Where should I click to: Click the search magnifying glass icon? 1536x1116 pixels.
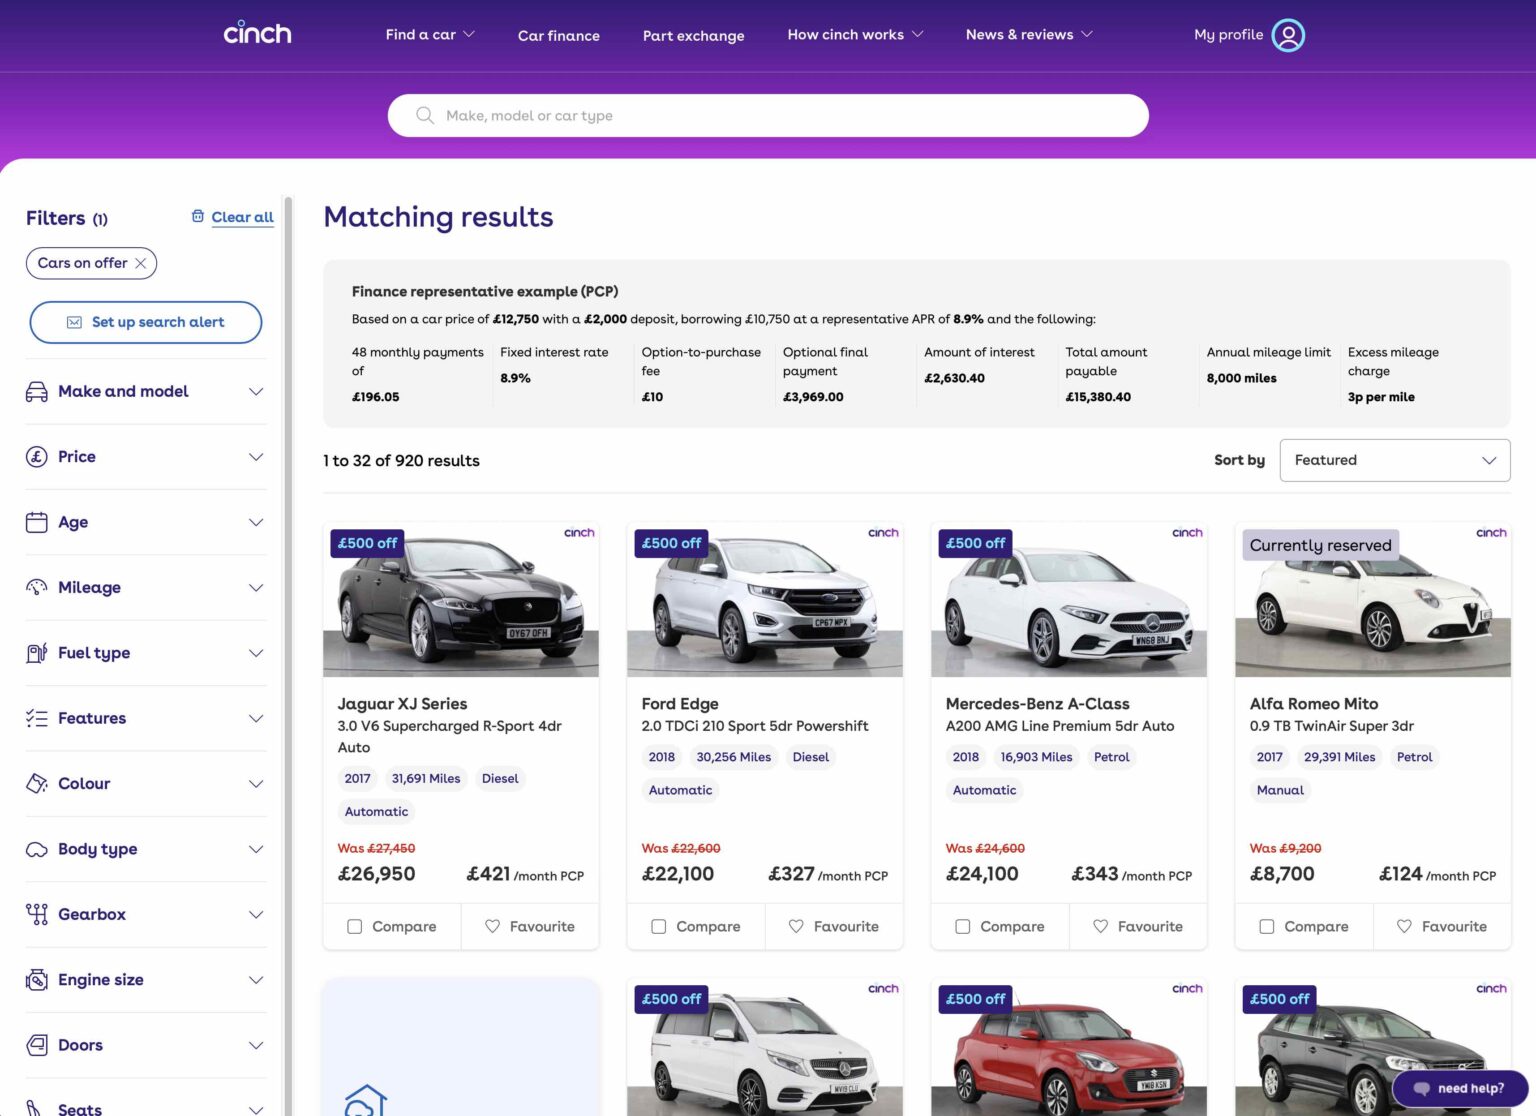tap(424, 115)
